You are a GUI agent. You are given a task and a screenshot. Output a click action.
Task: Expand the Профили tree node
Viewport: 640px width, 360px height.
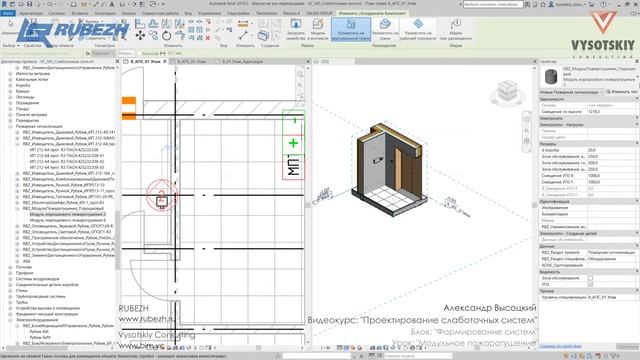(x=10, y=273)
